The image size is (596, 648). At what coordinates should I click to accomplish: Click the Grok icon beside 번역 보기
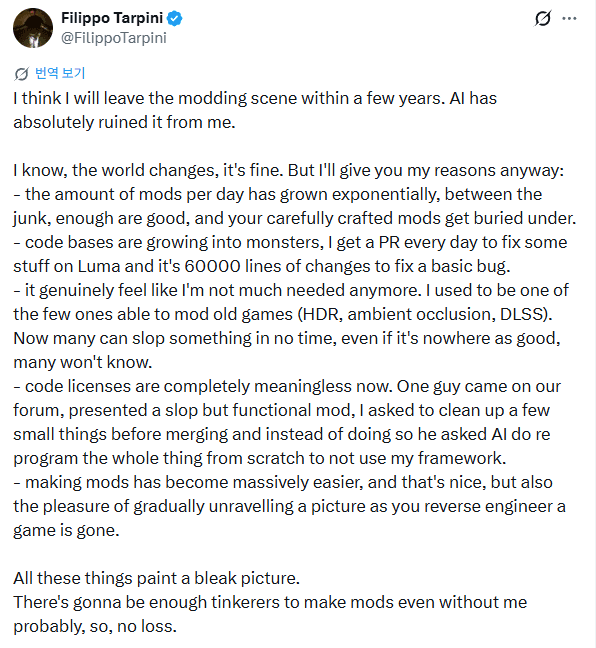click(21, 74)
